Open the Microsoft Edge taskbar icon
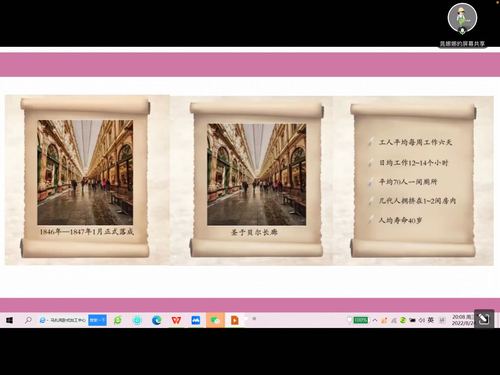This screenshot has width=500, height=375. pos(157,320)
